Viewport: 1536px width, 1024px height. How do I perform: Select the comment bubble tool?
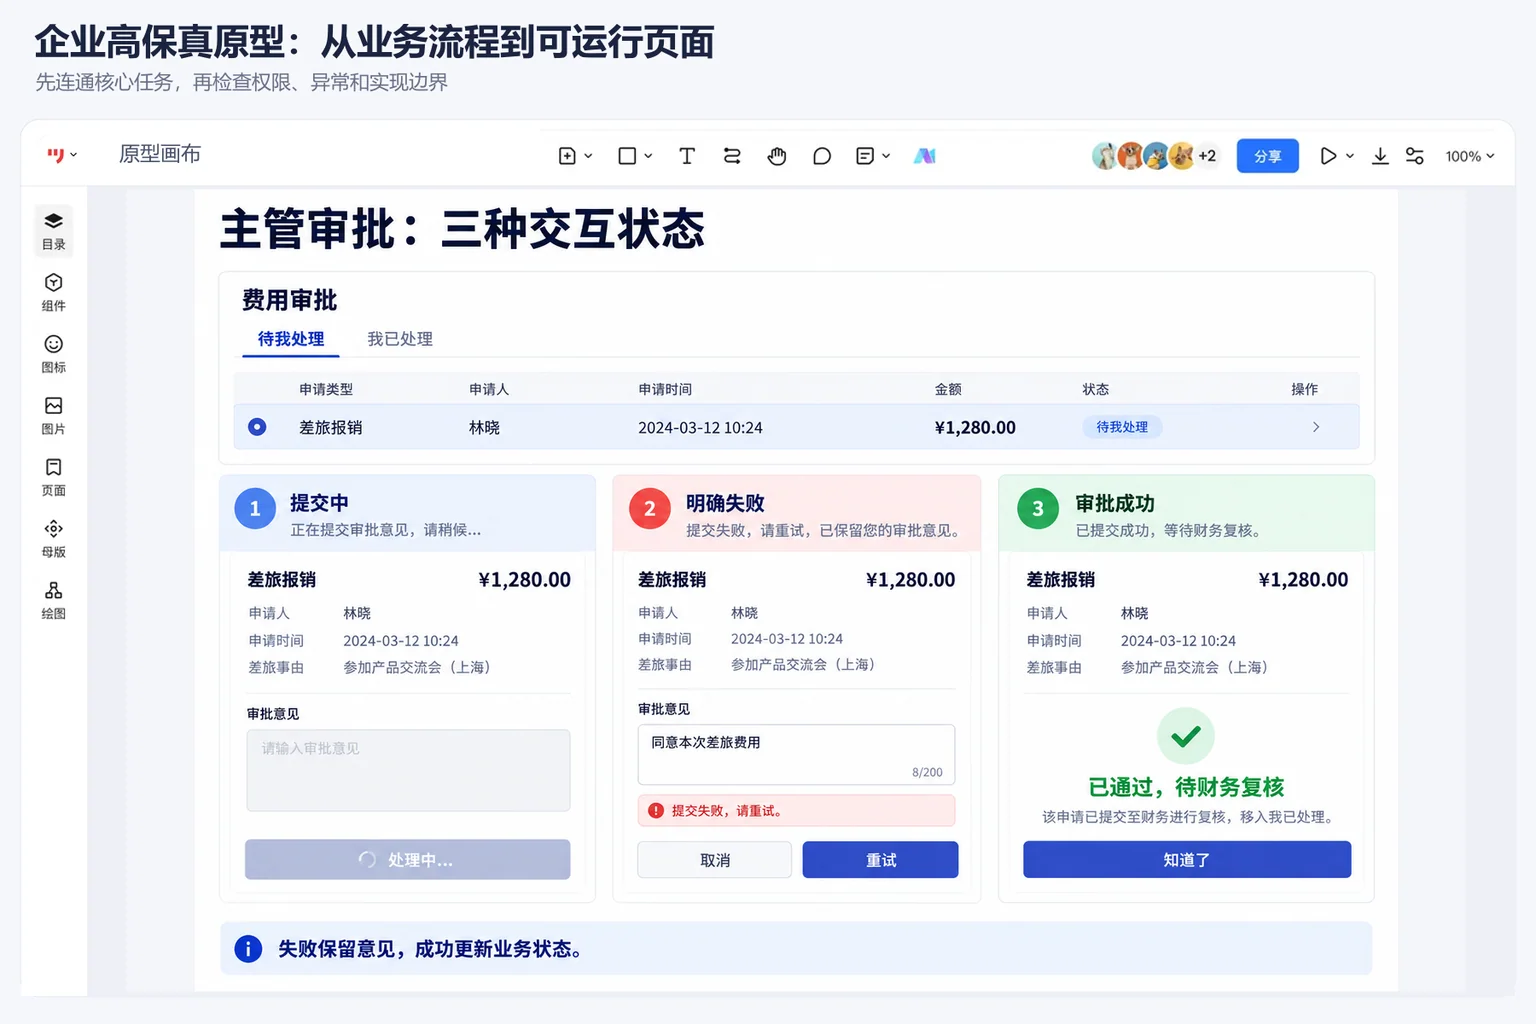[822, 156]
